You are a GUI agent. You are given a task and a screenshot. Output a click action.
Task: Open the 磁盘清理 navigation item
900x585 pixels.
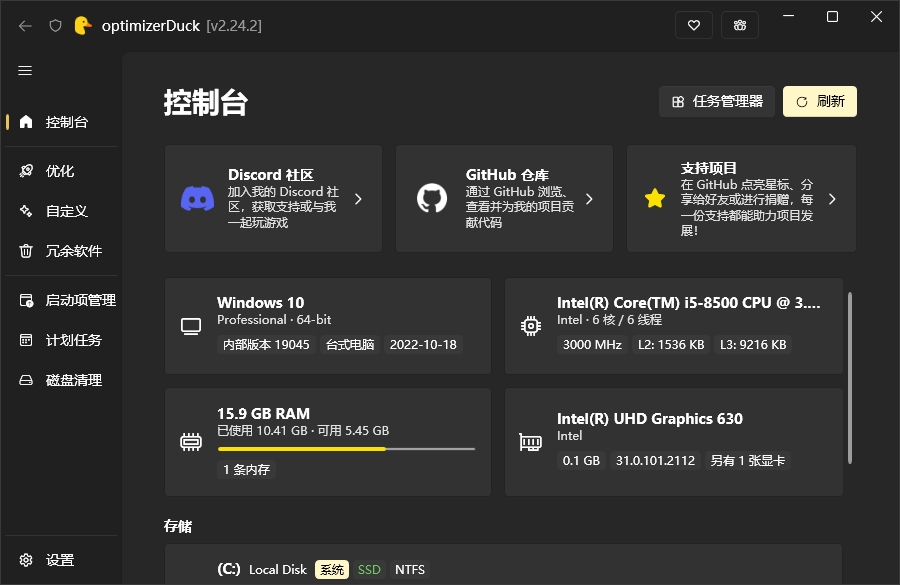pos(61,380)
